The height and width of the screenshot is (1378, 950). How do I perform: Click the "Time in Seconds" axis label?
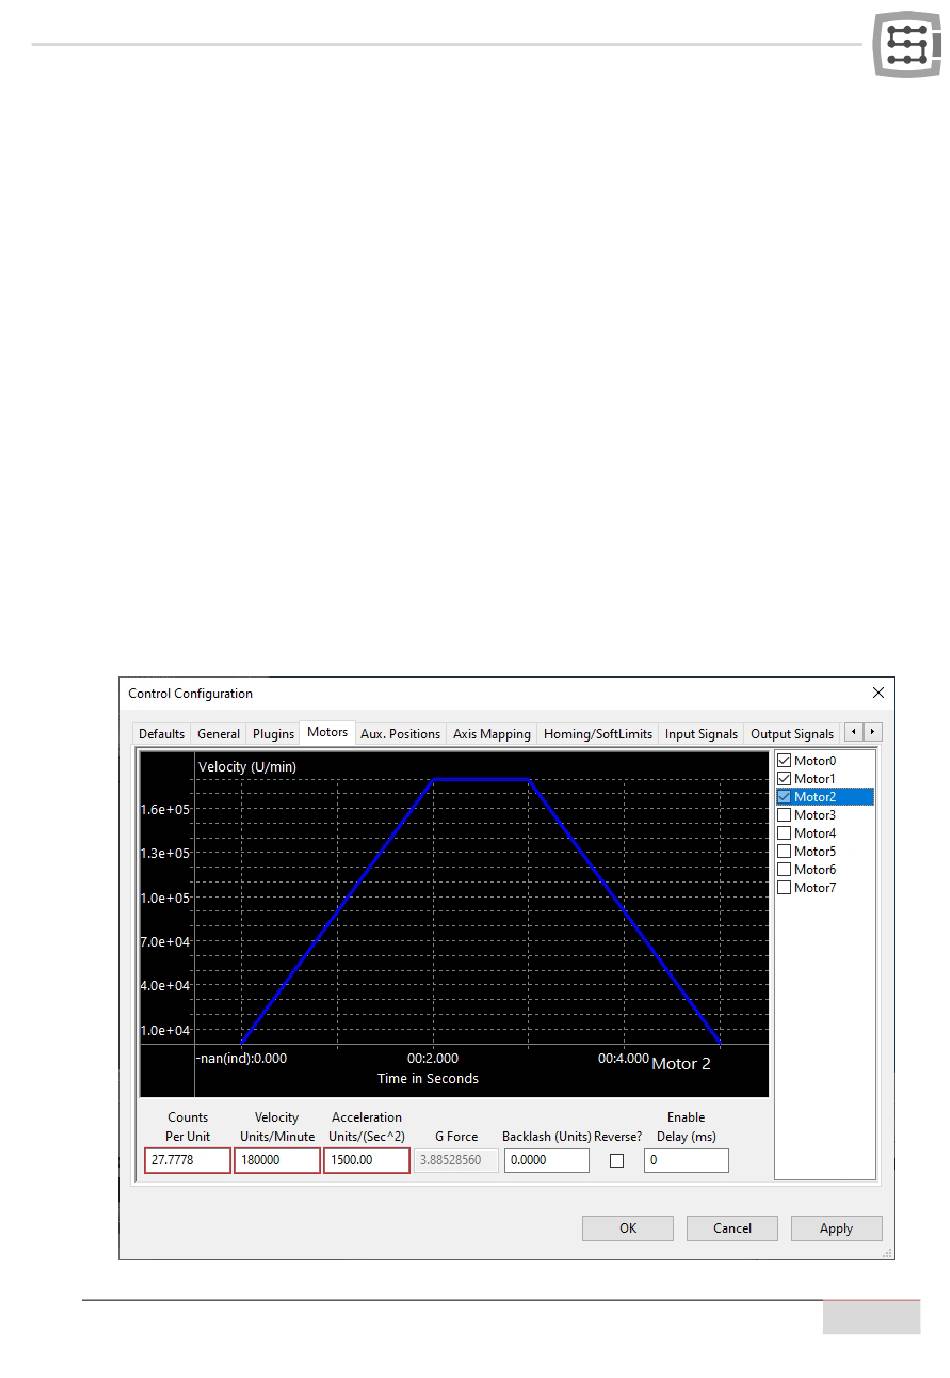click(x=428, y=1078)
